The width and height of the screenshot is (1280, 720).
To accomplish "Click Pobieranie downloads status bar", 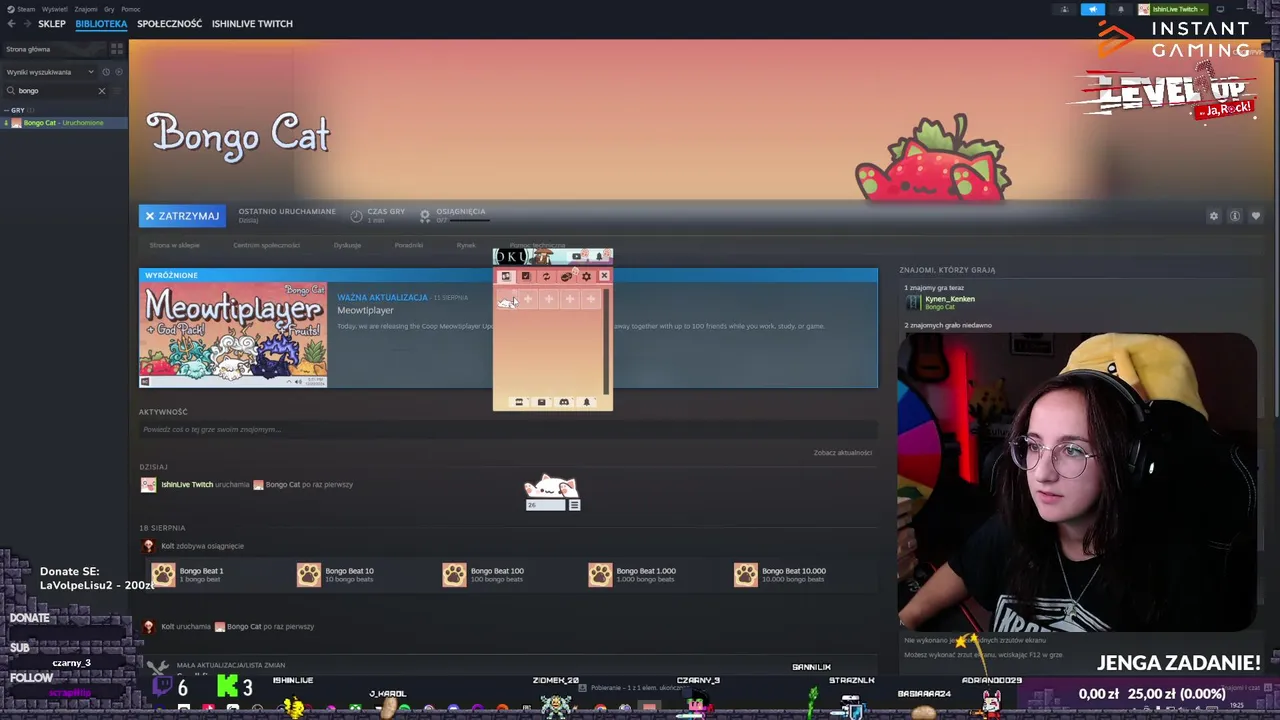I will 636,688.
